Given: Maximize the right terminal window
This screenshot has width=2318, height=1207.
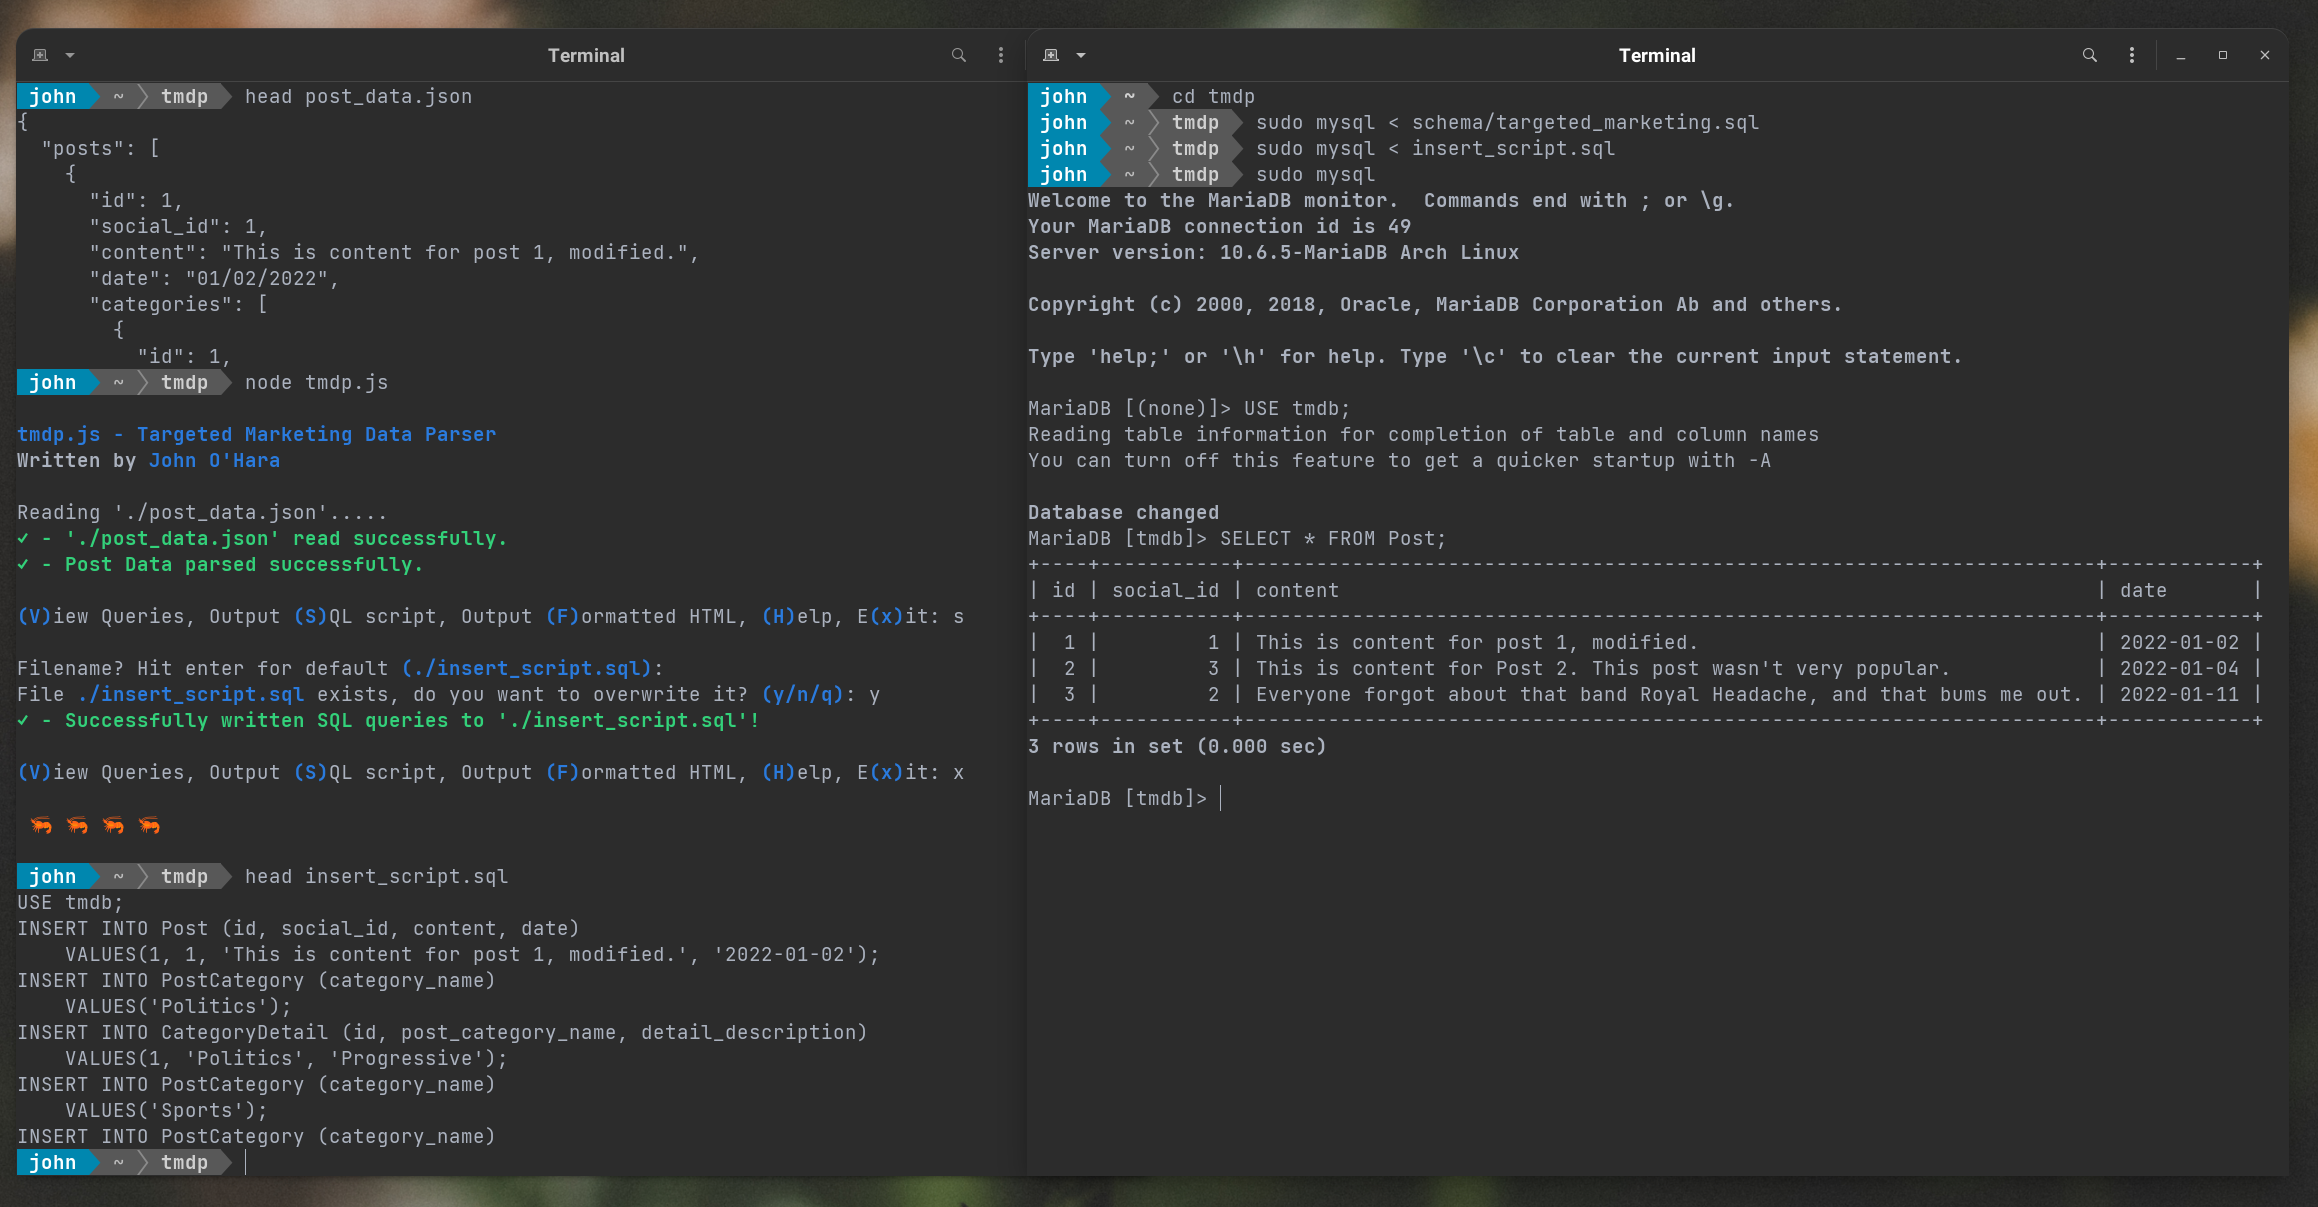Looking at the screenshot, I should pos(2223,55).
